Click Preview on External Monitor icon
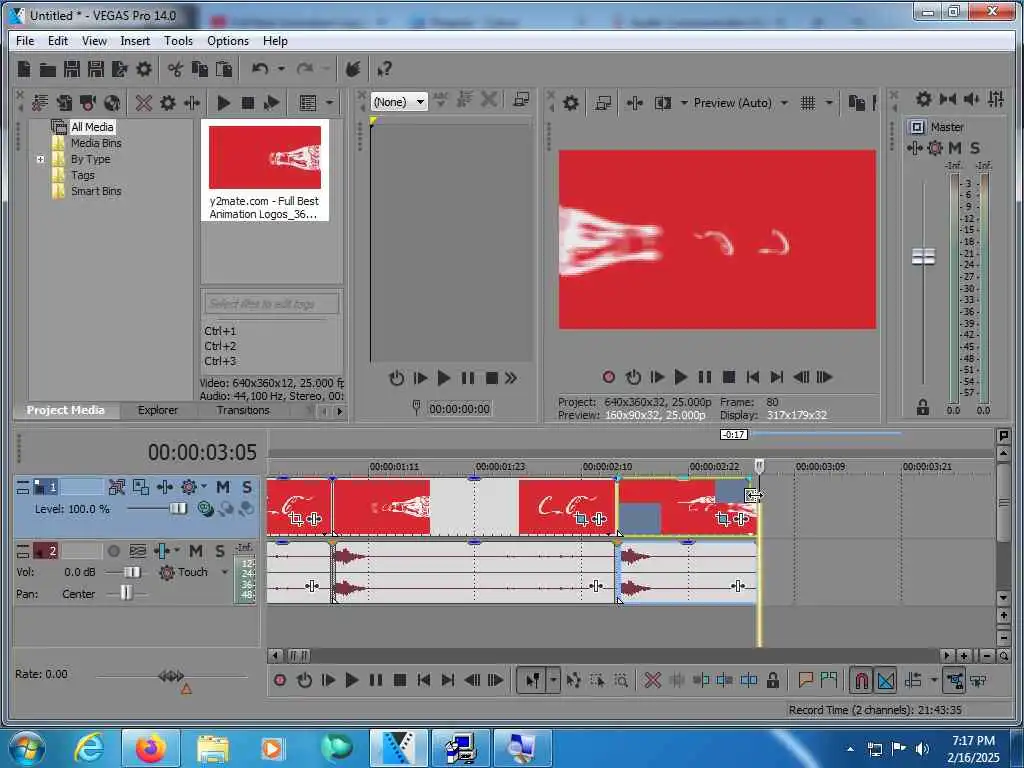Screen dimensions: 1024x768 [x=603, y=103]
